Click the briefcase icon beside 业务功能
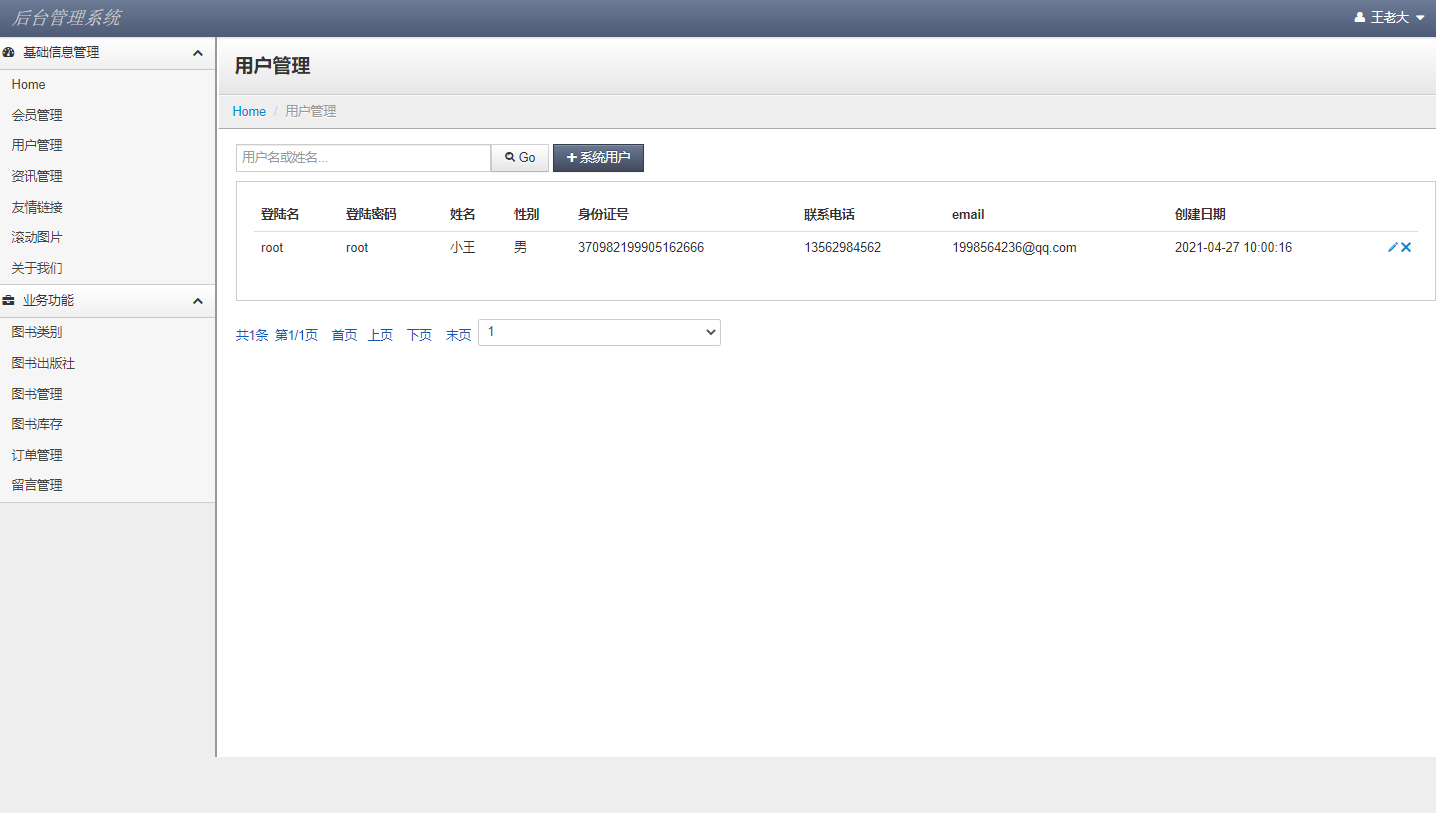1436x813 pixels. coord(9,300)
